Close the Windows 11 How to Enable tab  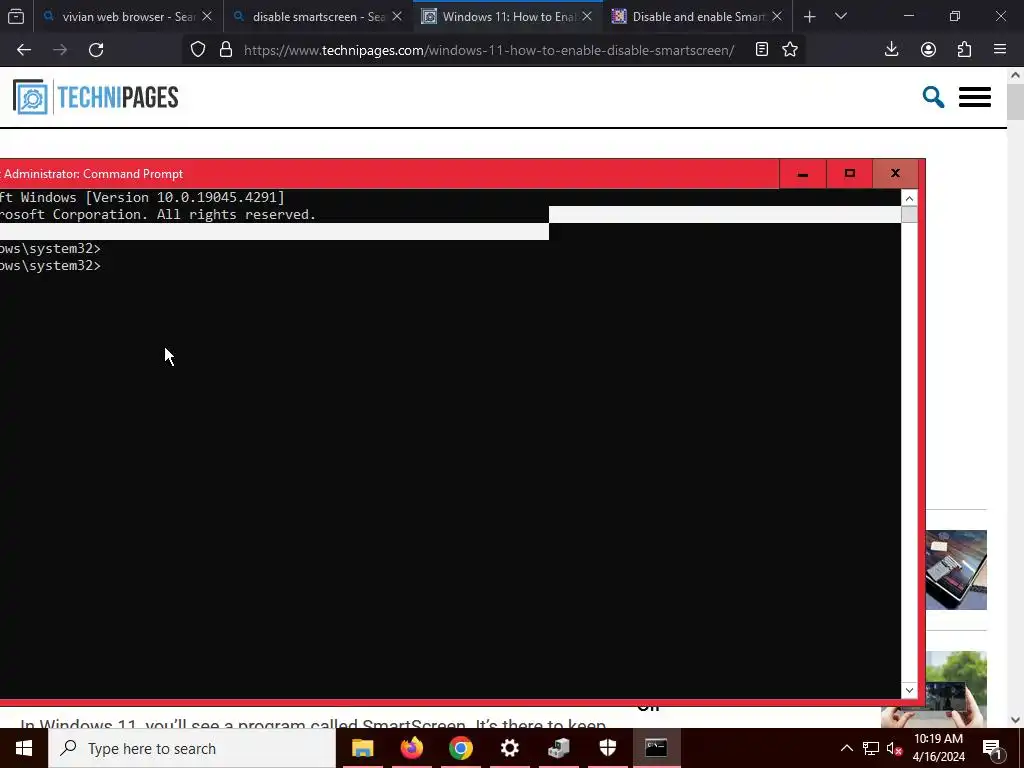(587, 16)
